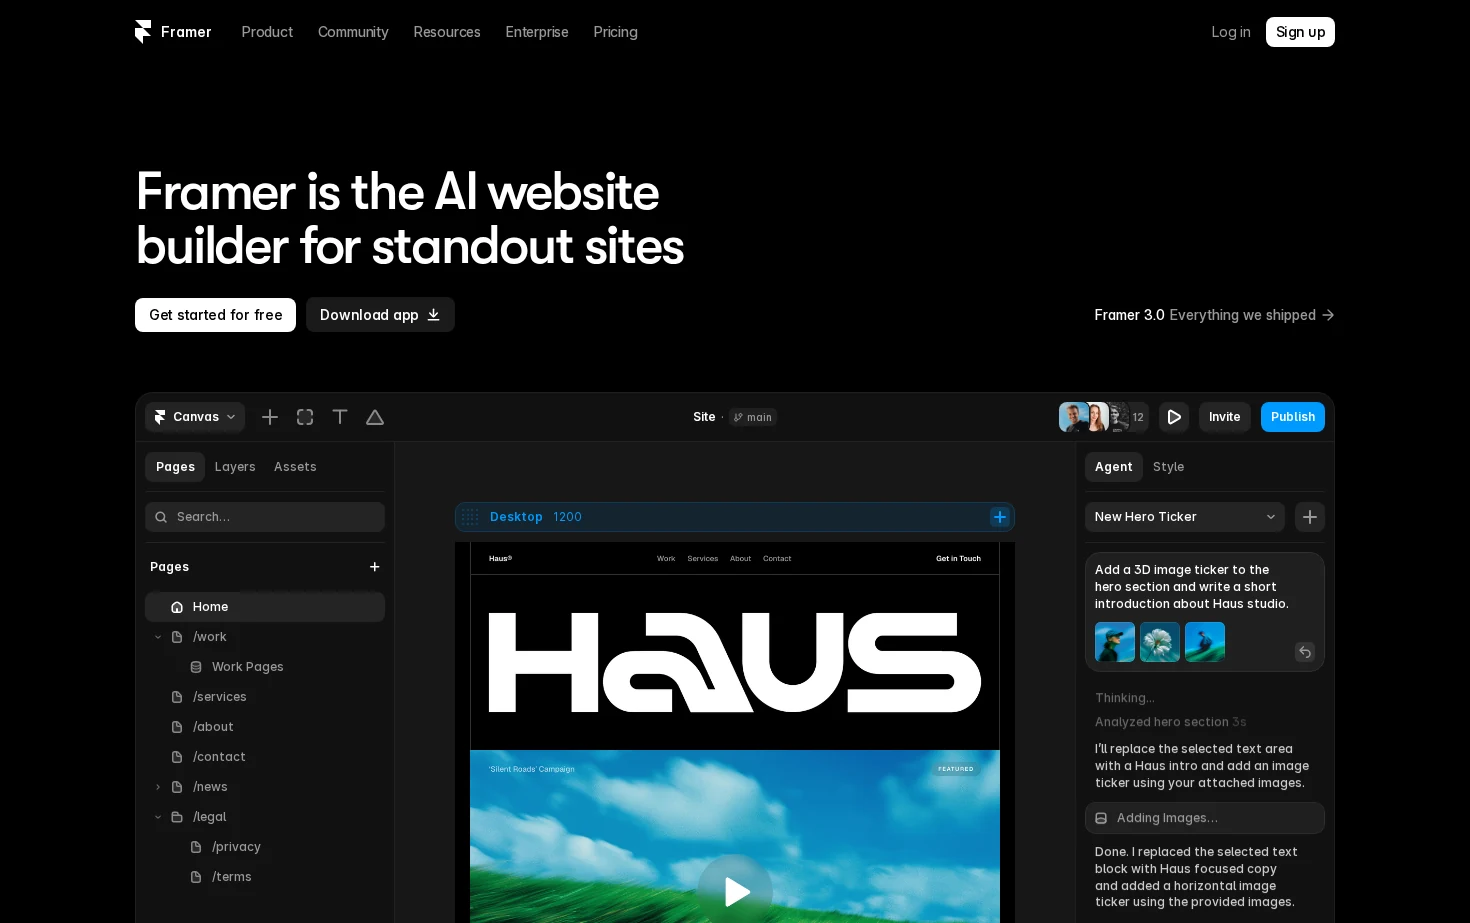Open the Community menu

coord(353,32)
